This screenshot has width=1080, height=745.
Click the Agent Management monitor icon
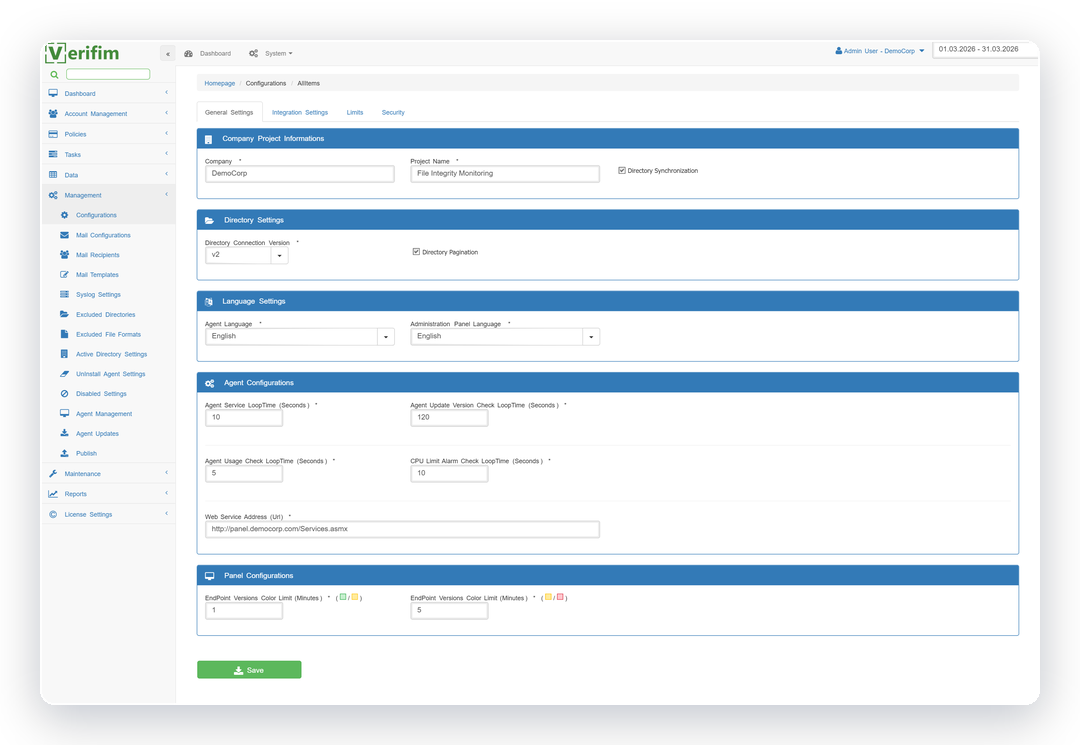pos(64,413)
